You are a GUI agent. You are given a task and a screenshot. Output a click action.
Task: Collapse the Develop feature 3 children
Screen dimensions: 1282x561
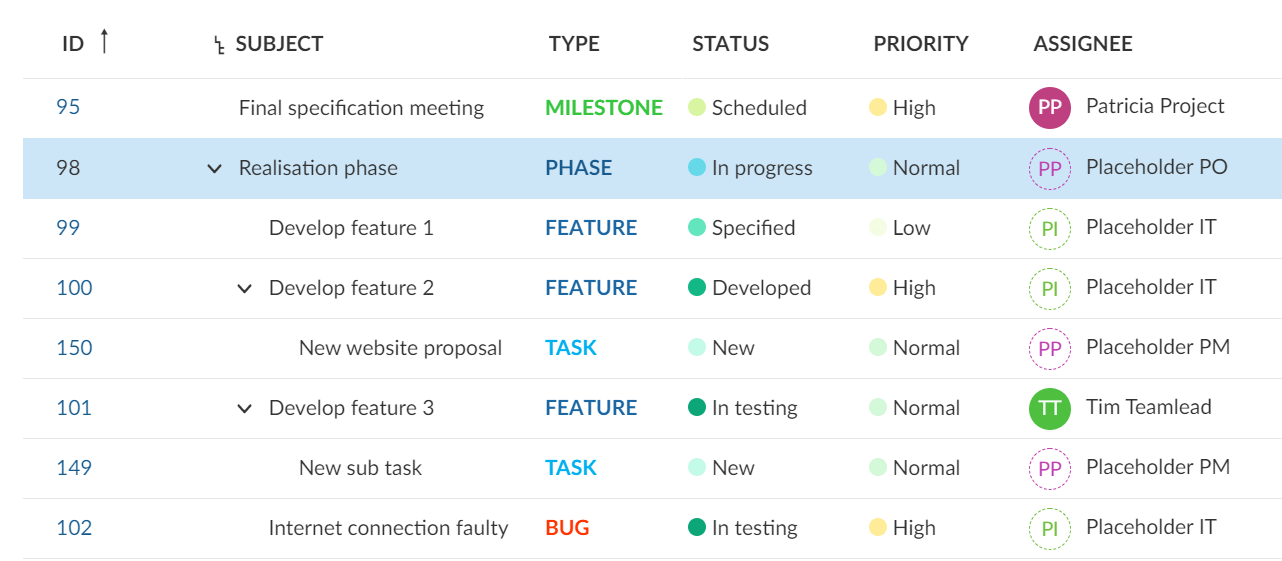(x=244, y=409)
